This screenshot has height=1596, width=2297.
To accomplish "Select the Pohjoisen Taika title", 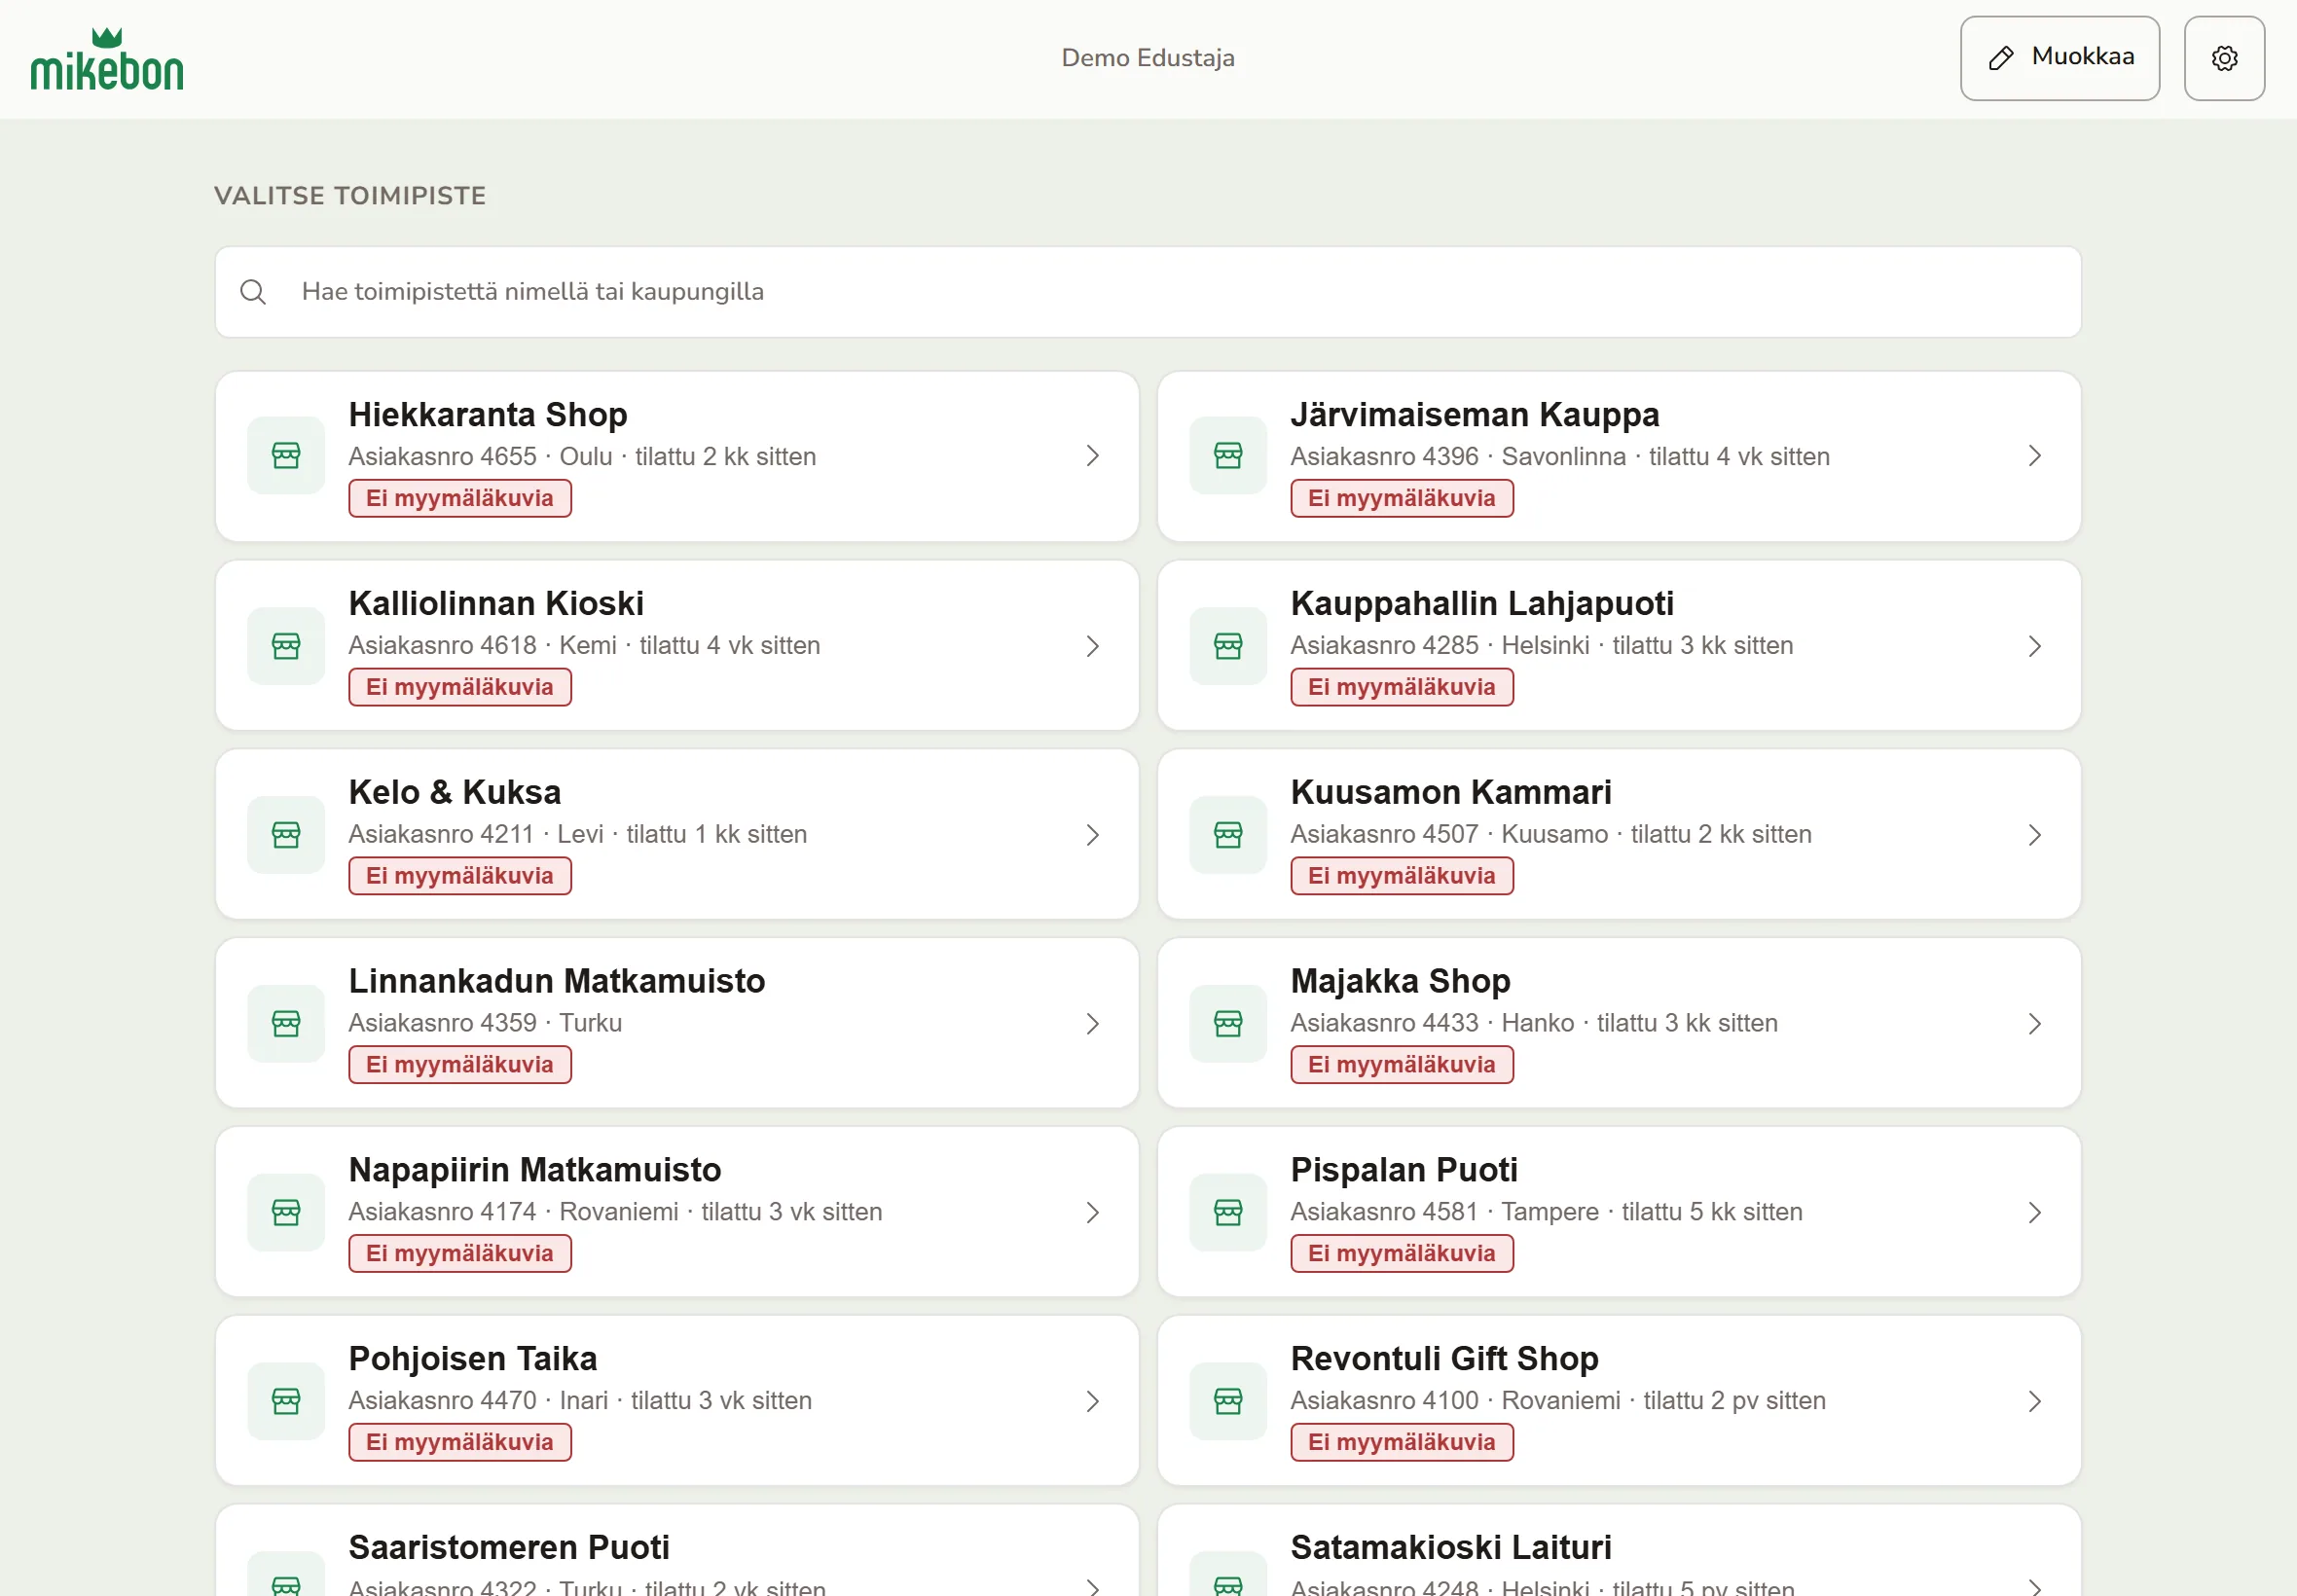I will pyautogui.click(x=473, y=1359).
